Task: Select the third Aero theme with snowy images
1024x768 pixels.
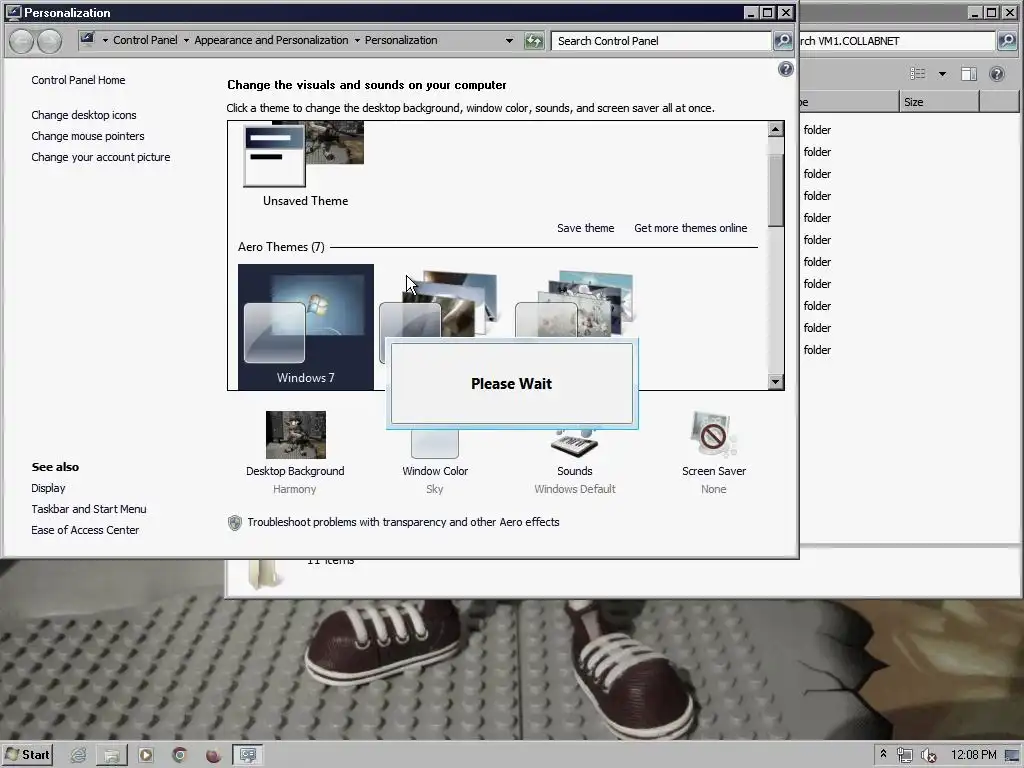Action: coord(575,304)
